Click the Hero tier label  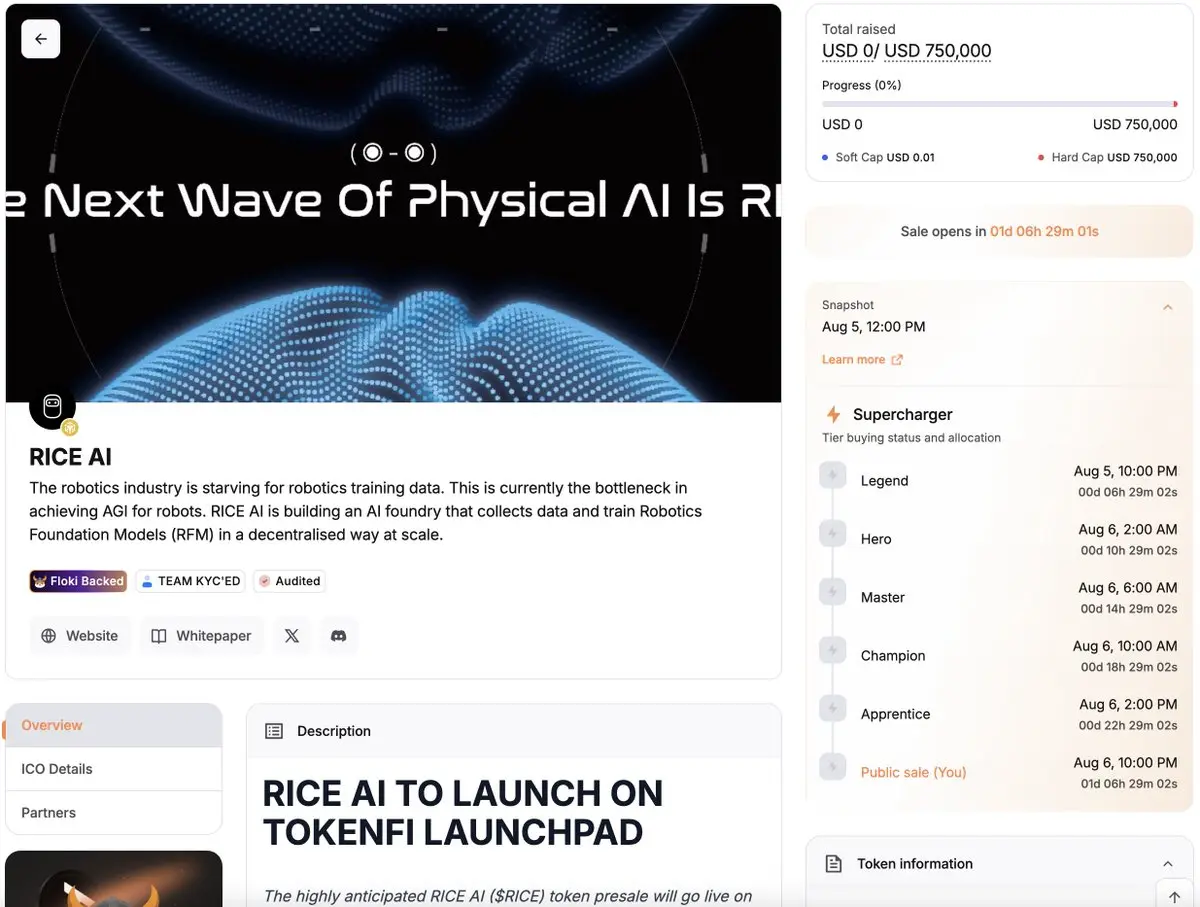point(876,539)
